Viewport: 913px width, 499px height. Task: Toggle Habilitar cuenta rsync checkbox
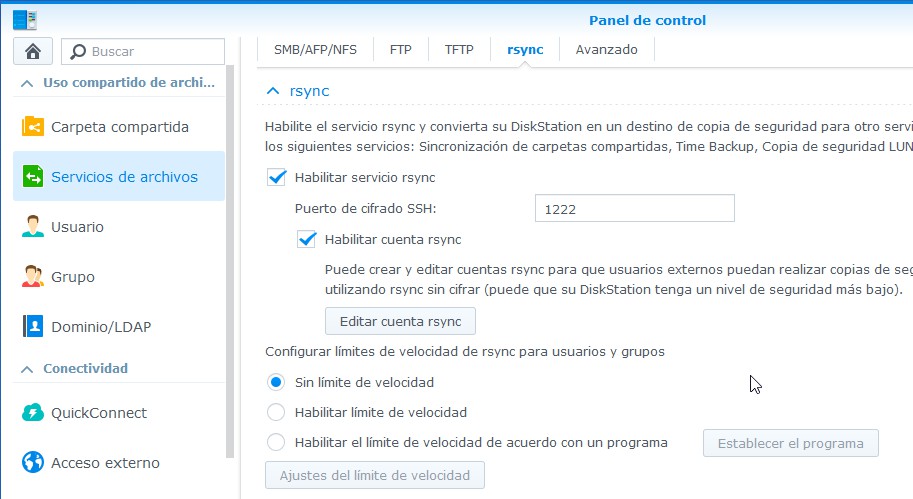coord(306,239)
